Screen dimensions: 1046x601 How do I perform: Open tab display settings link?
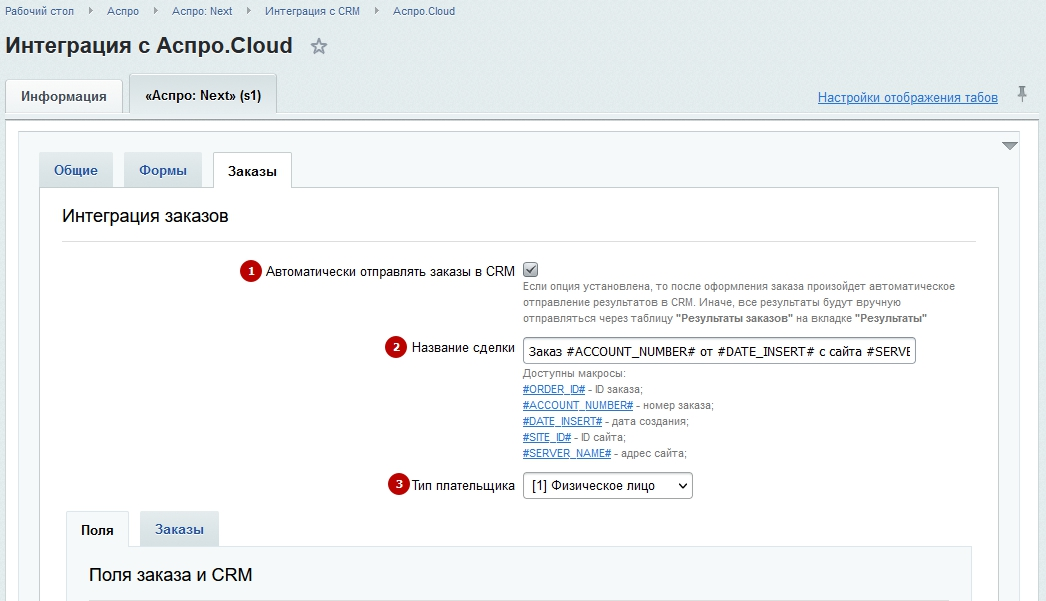coord(907,97)
